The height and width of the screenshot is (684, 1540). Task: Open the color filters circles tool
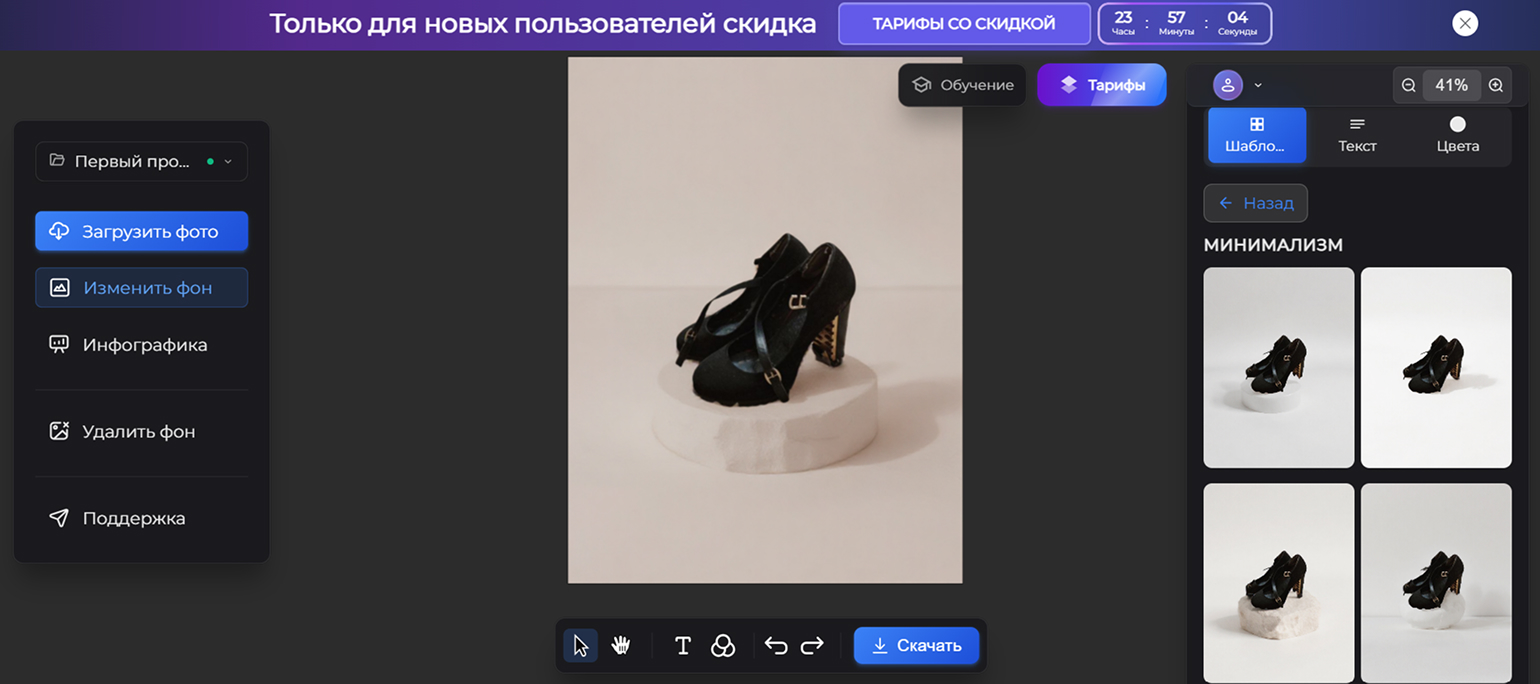click(723, 646)
